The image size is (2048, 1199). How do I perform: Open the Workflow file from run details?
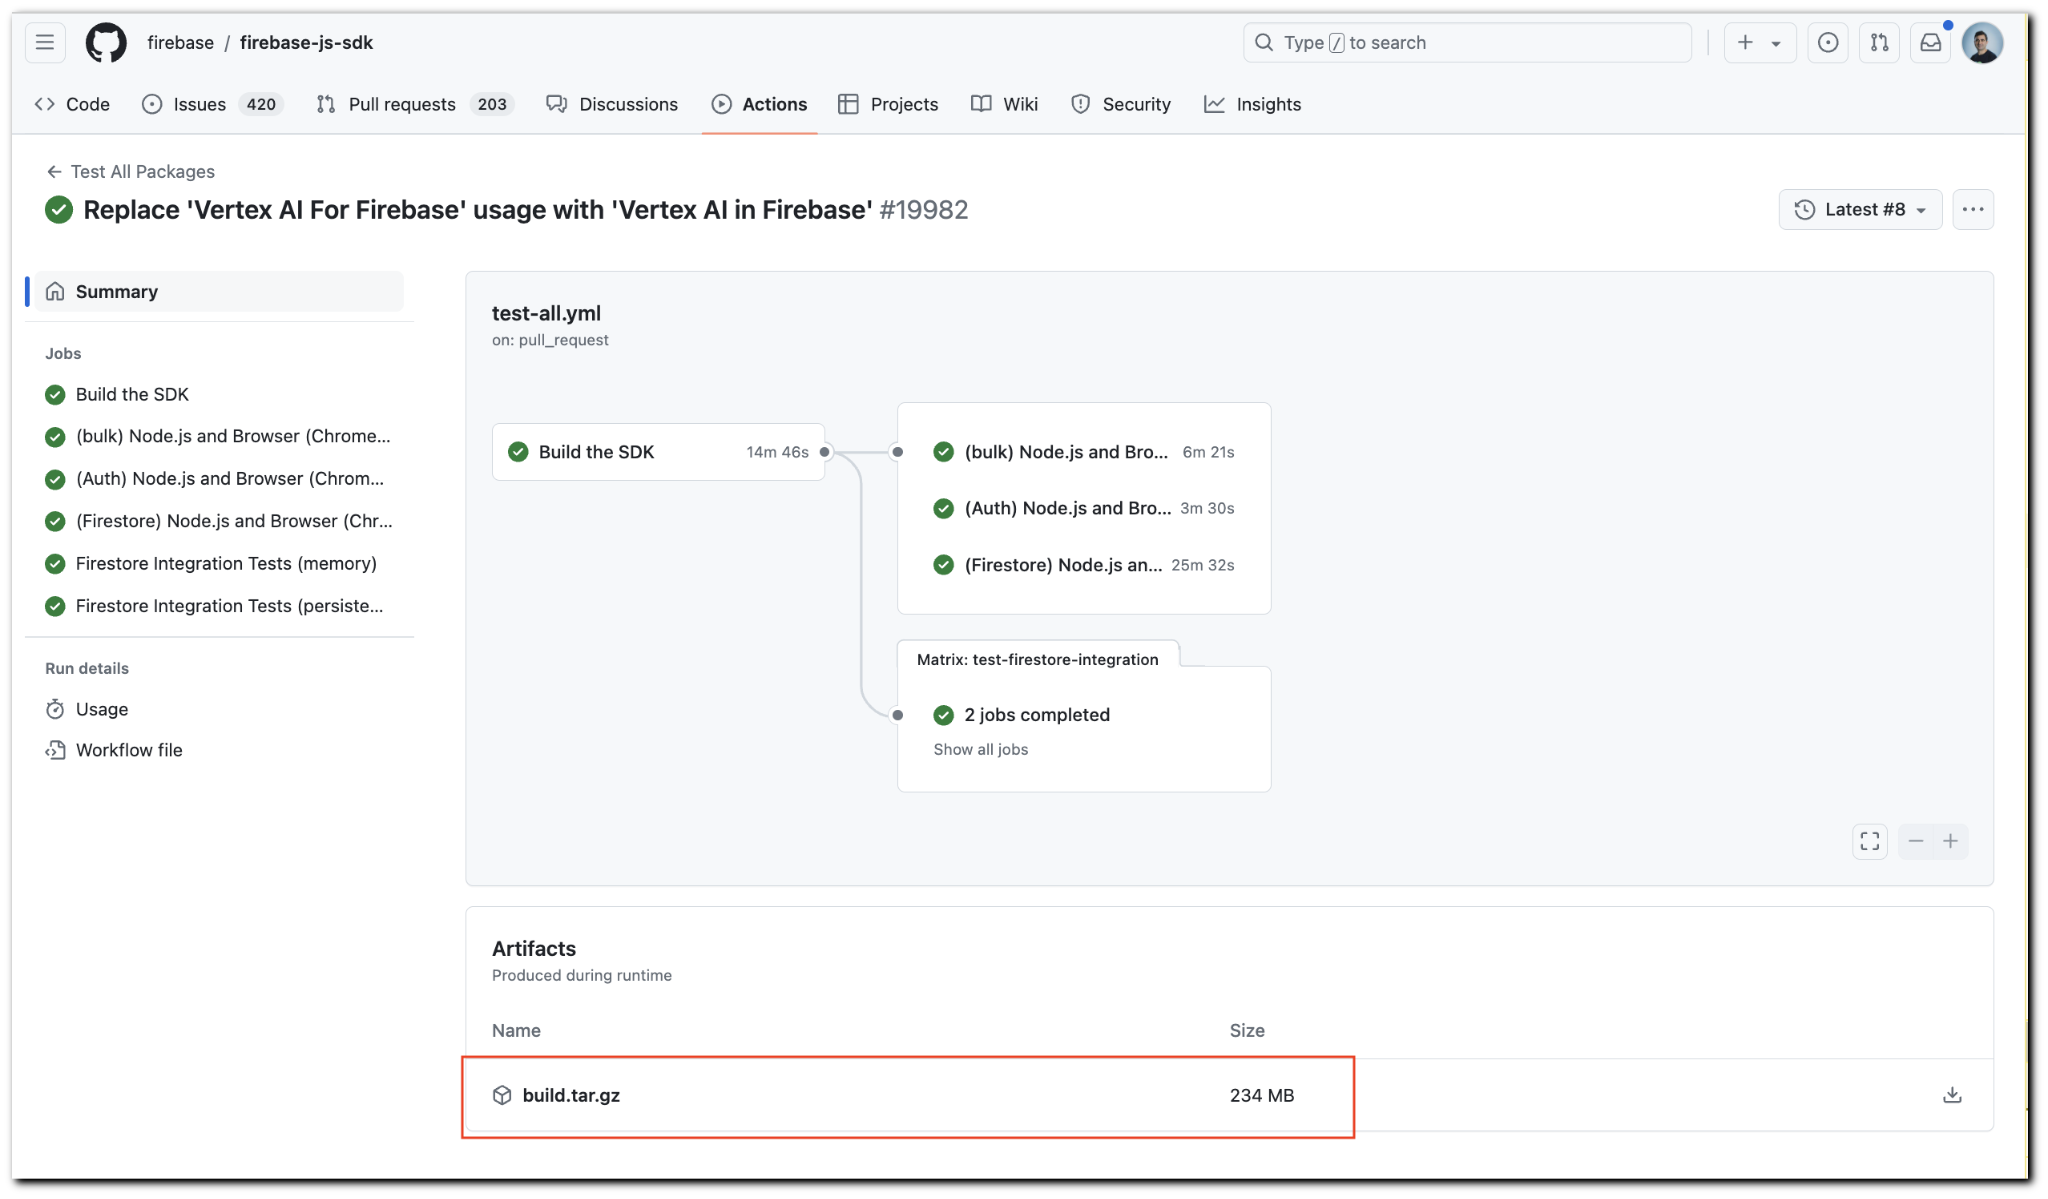click(x=128, y=749)
